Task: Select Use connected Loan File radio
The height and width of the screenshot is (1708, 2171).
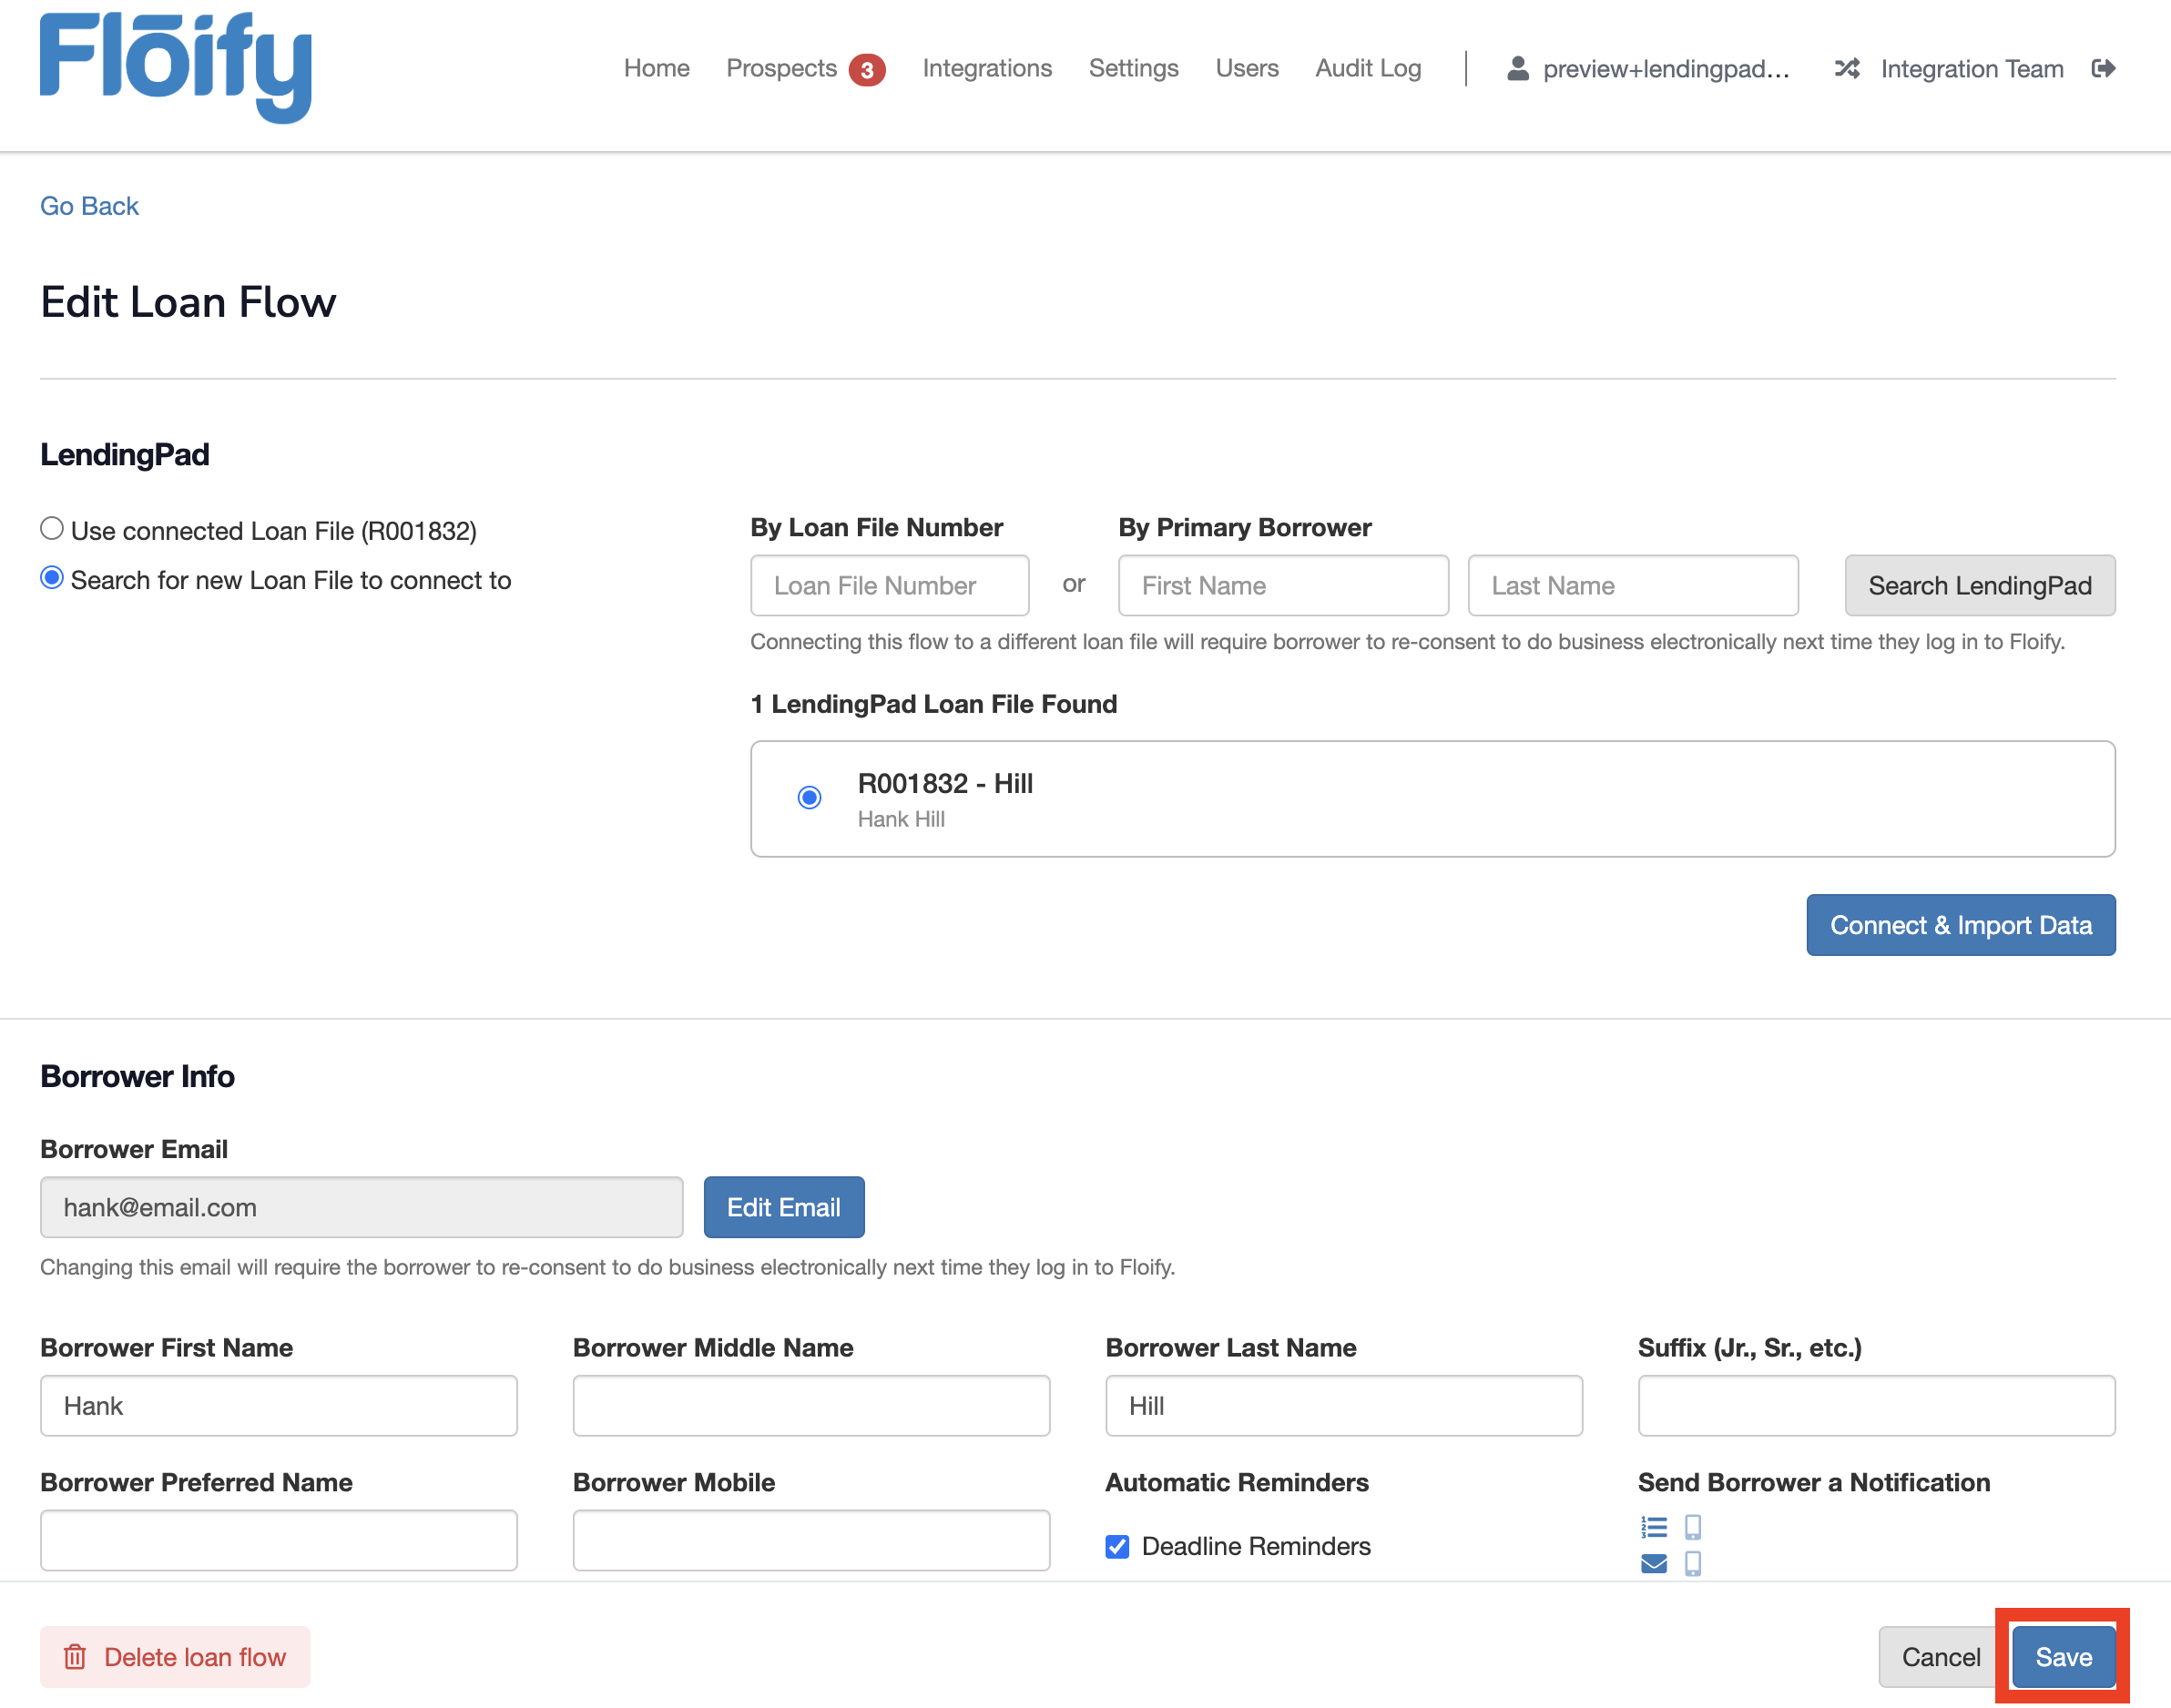Action: click(52, 528)
